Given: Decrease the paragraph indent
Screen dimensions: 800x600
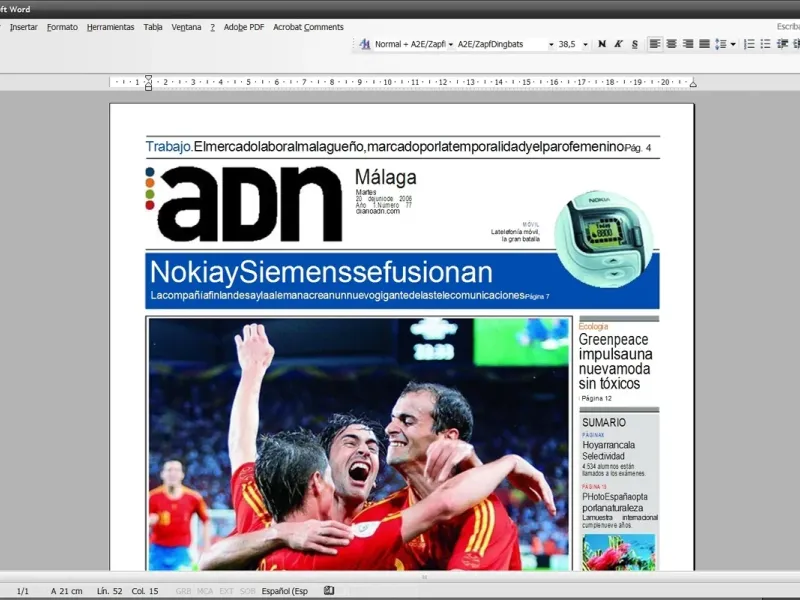Looking at the screenshot, I should tap(782, 44).
